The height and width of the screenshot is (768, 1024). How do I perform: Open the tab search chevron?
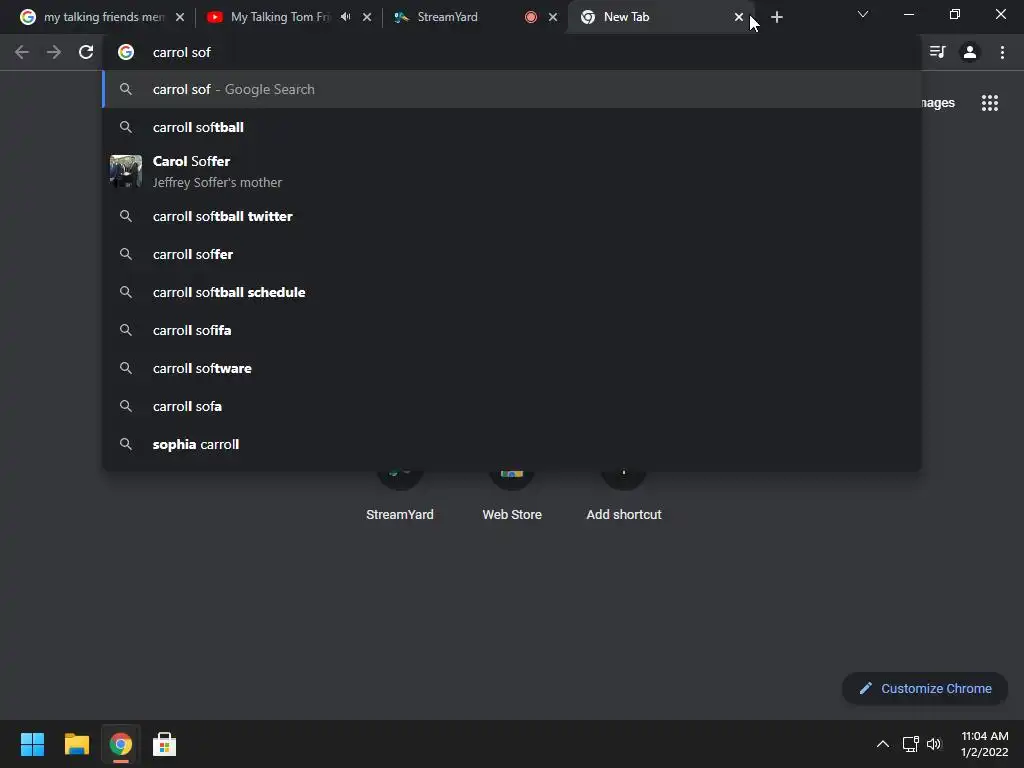click(x=863, y=14)
